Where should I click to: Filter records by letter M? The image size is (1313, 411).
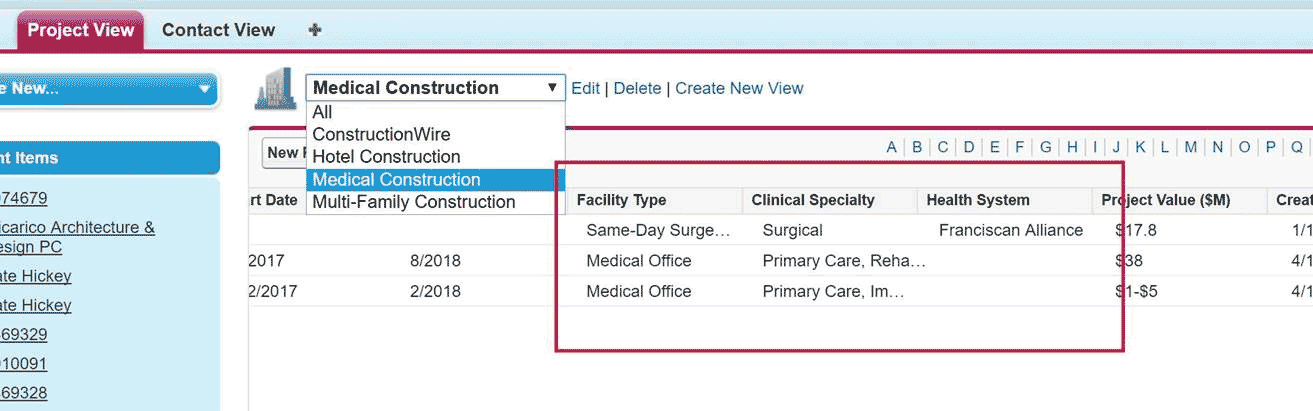click(x=1190, y=147)
